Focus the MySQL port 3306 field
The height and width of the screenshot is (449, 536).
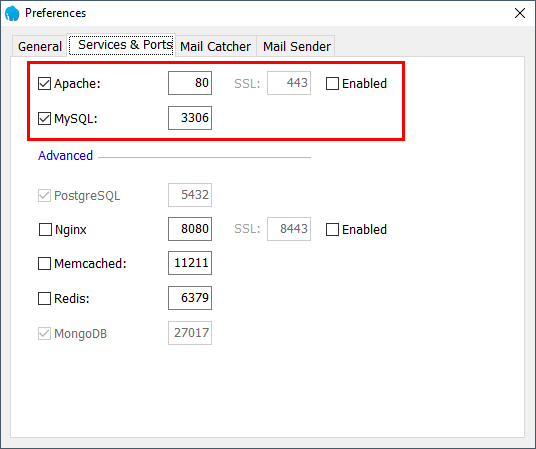pos(190,118)
